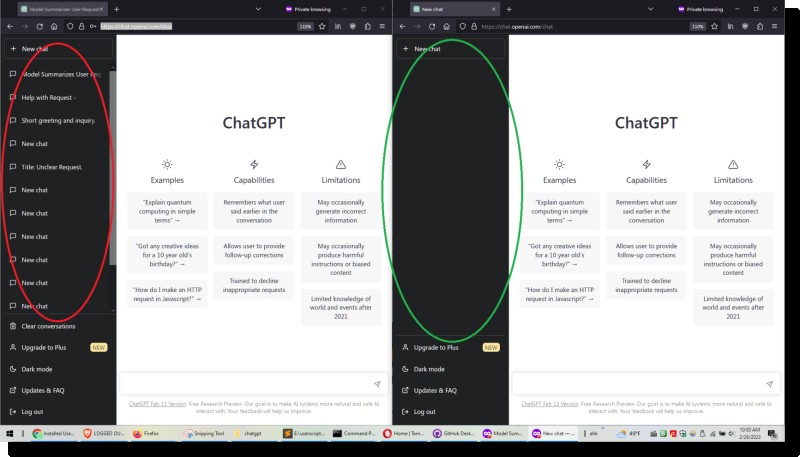Open the Firefox hamburger menu in the left window

point(382,27)
